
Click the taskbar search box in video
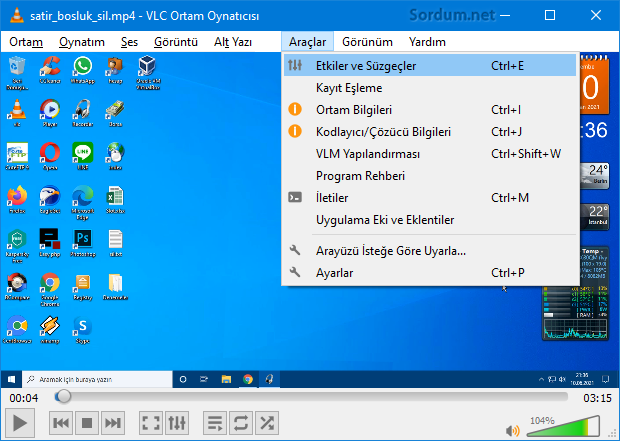[x=97, y=379]
